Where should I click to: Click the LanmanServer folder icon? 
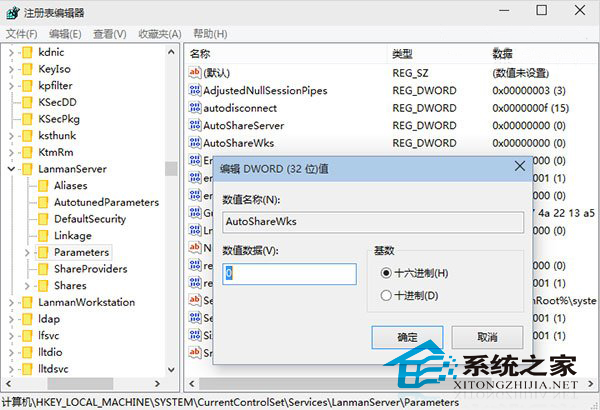[27, 169]
